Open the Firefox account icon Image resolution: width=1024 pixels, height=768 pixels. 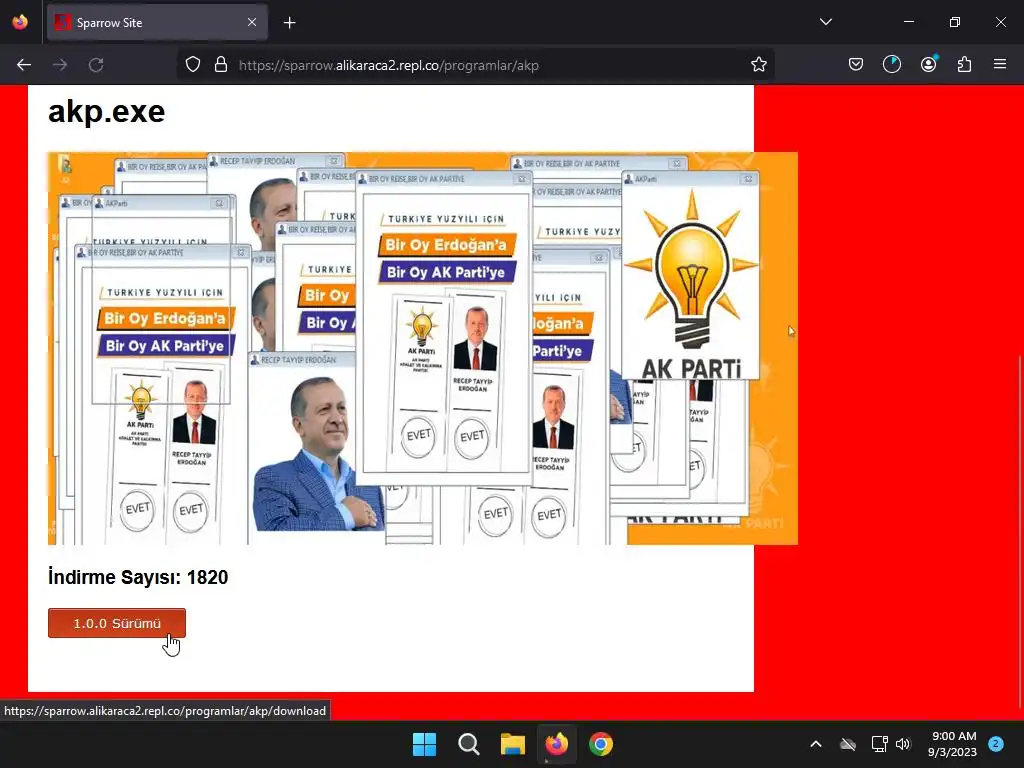[x=928, y=64]
